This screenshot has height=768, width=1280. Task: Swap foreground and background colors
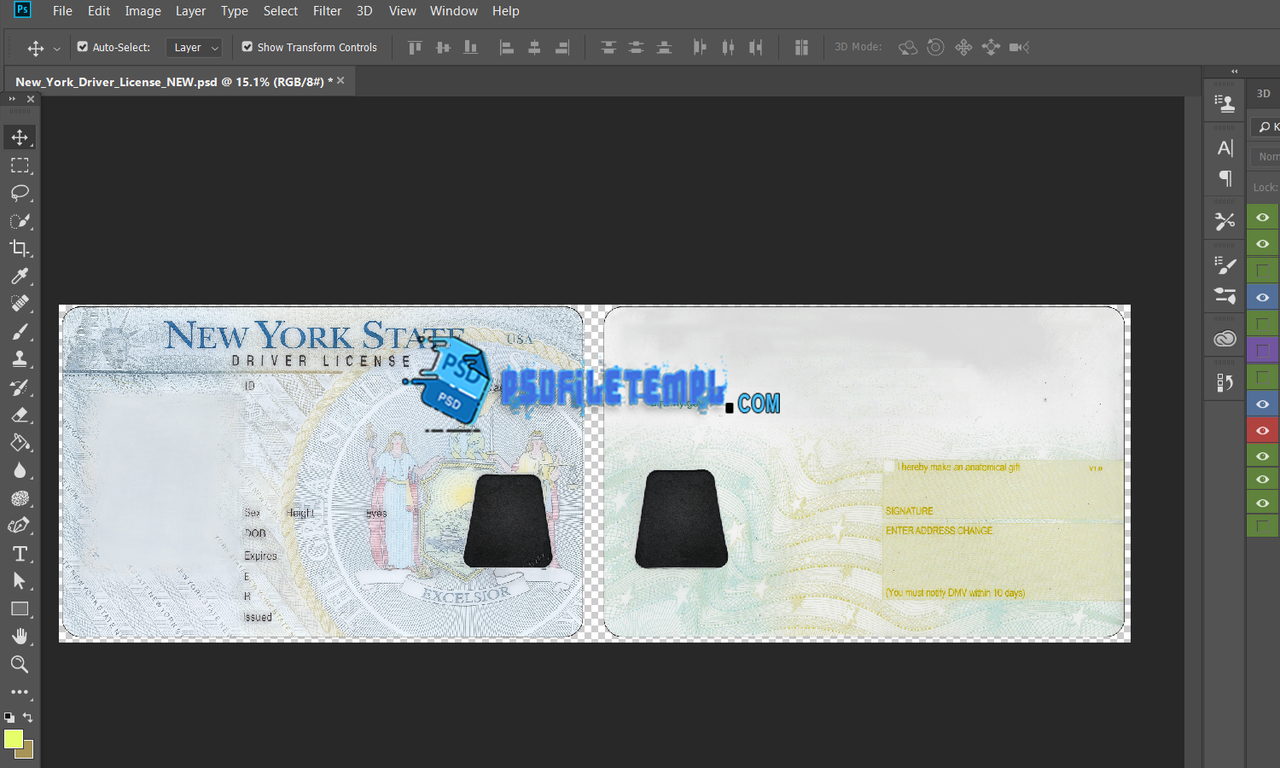[28, 717]
